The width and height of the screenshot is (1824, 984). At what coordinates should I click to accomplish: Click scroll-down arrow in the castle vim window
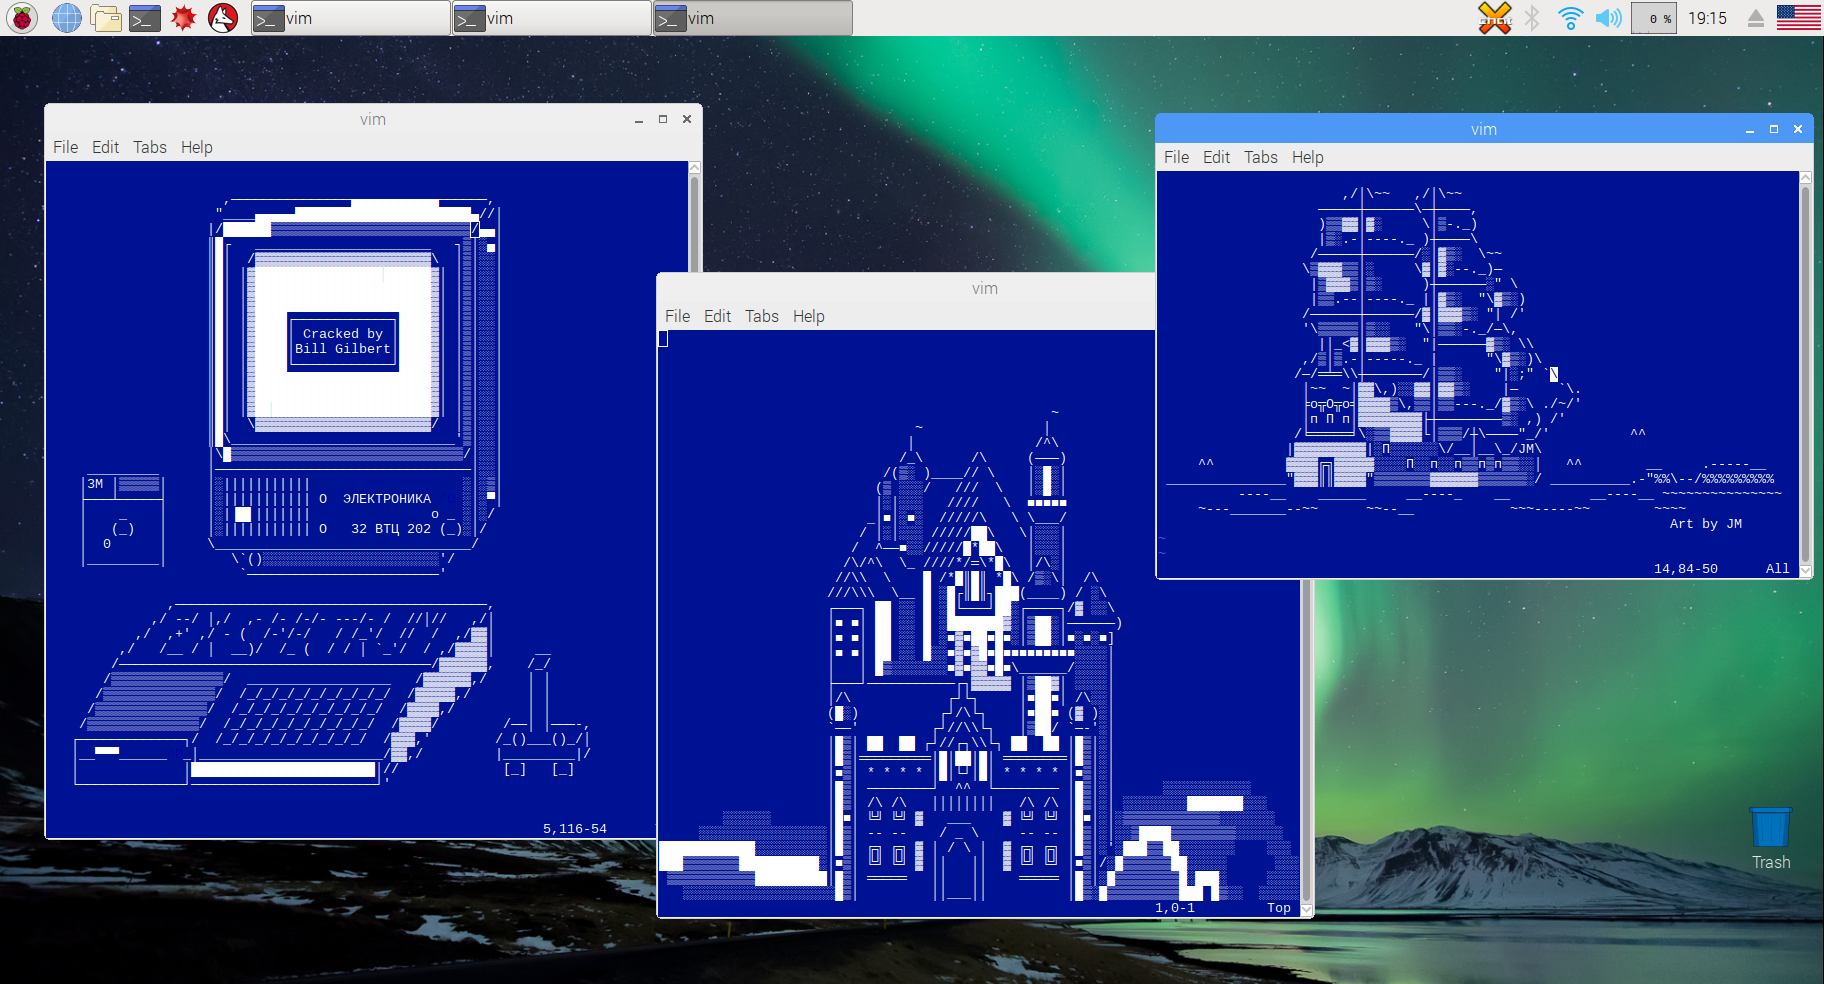[x=1306, y=909]
